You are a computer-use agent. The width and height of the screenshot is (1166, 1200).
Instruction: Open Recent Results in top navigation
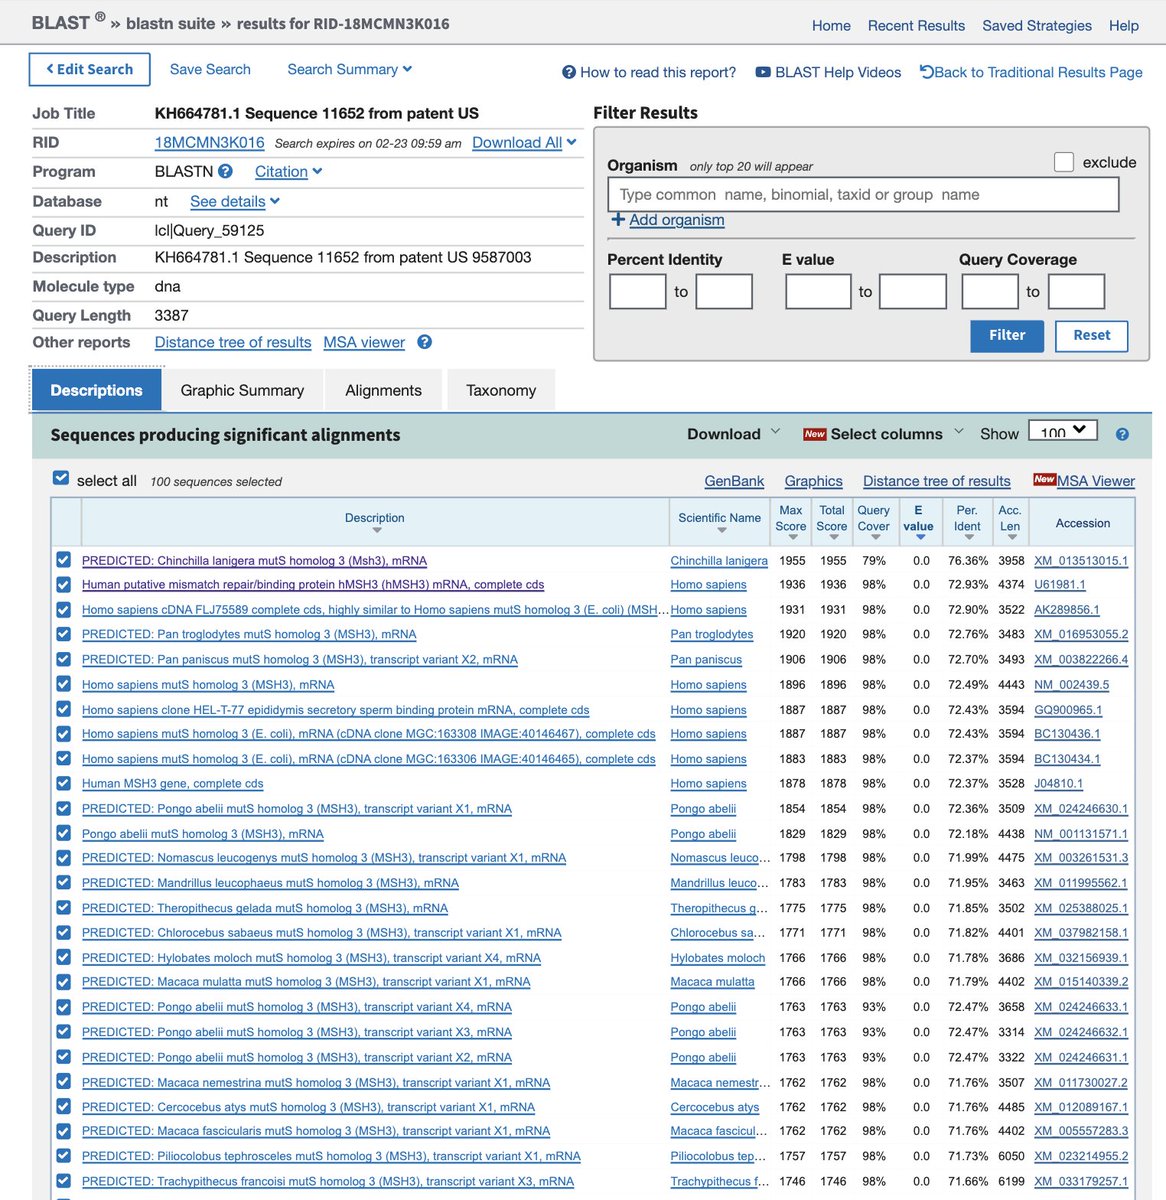coord(916,26)
